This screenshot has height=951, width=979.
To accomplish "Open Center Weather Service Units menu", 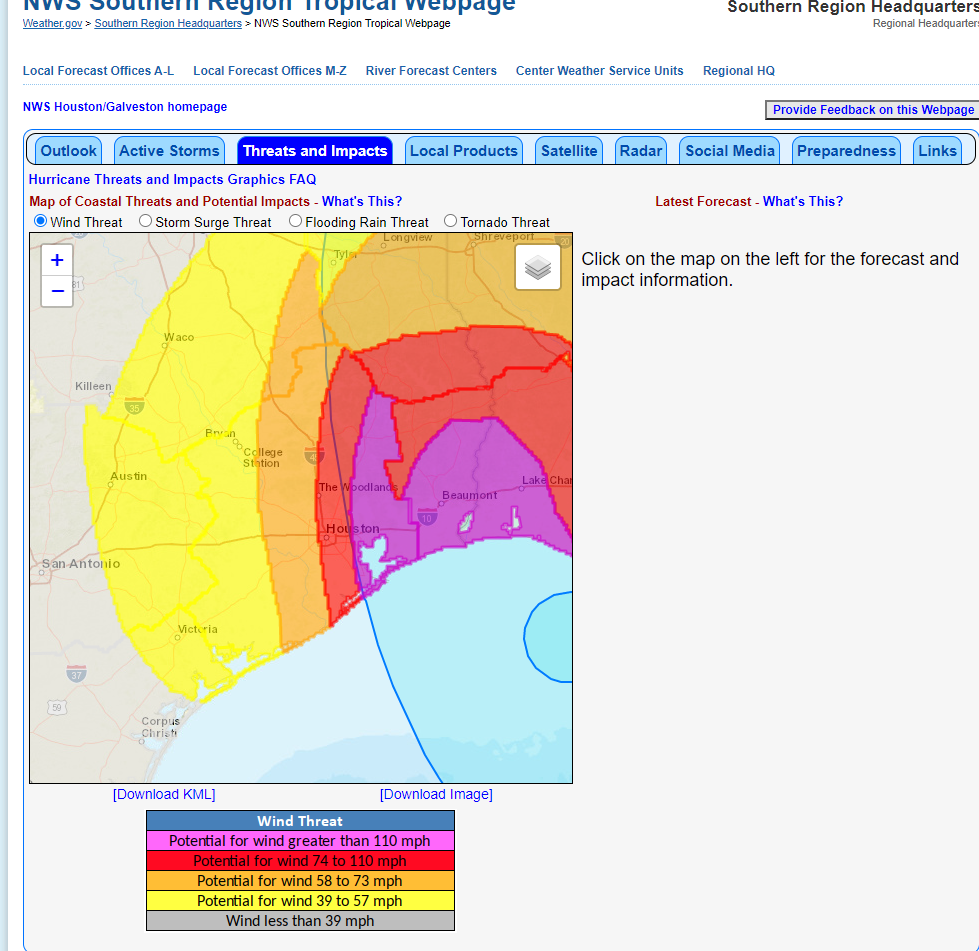I will pyautogui.click(x=599, y=71).
